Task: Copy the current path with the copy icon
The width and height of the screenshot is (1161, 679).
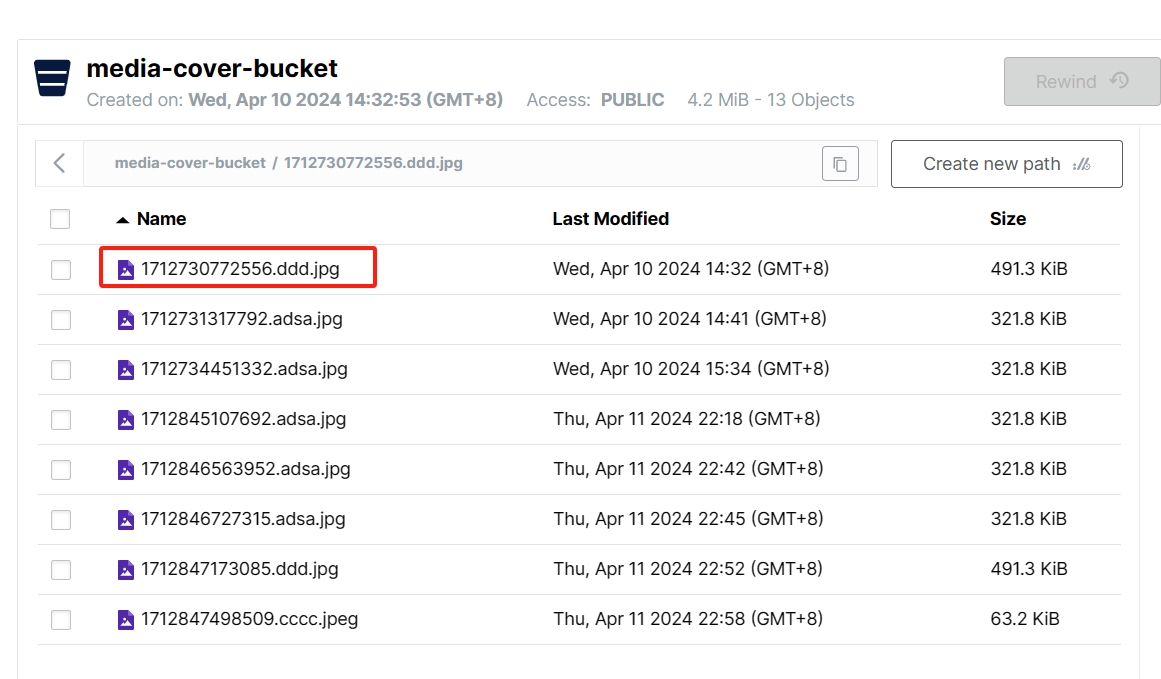Action: [x=840, y=164]
